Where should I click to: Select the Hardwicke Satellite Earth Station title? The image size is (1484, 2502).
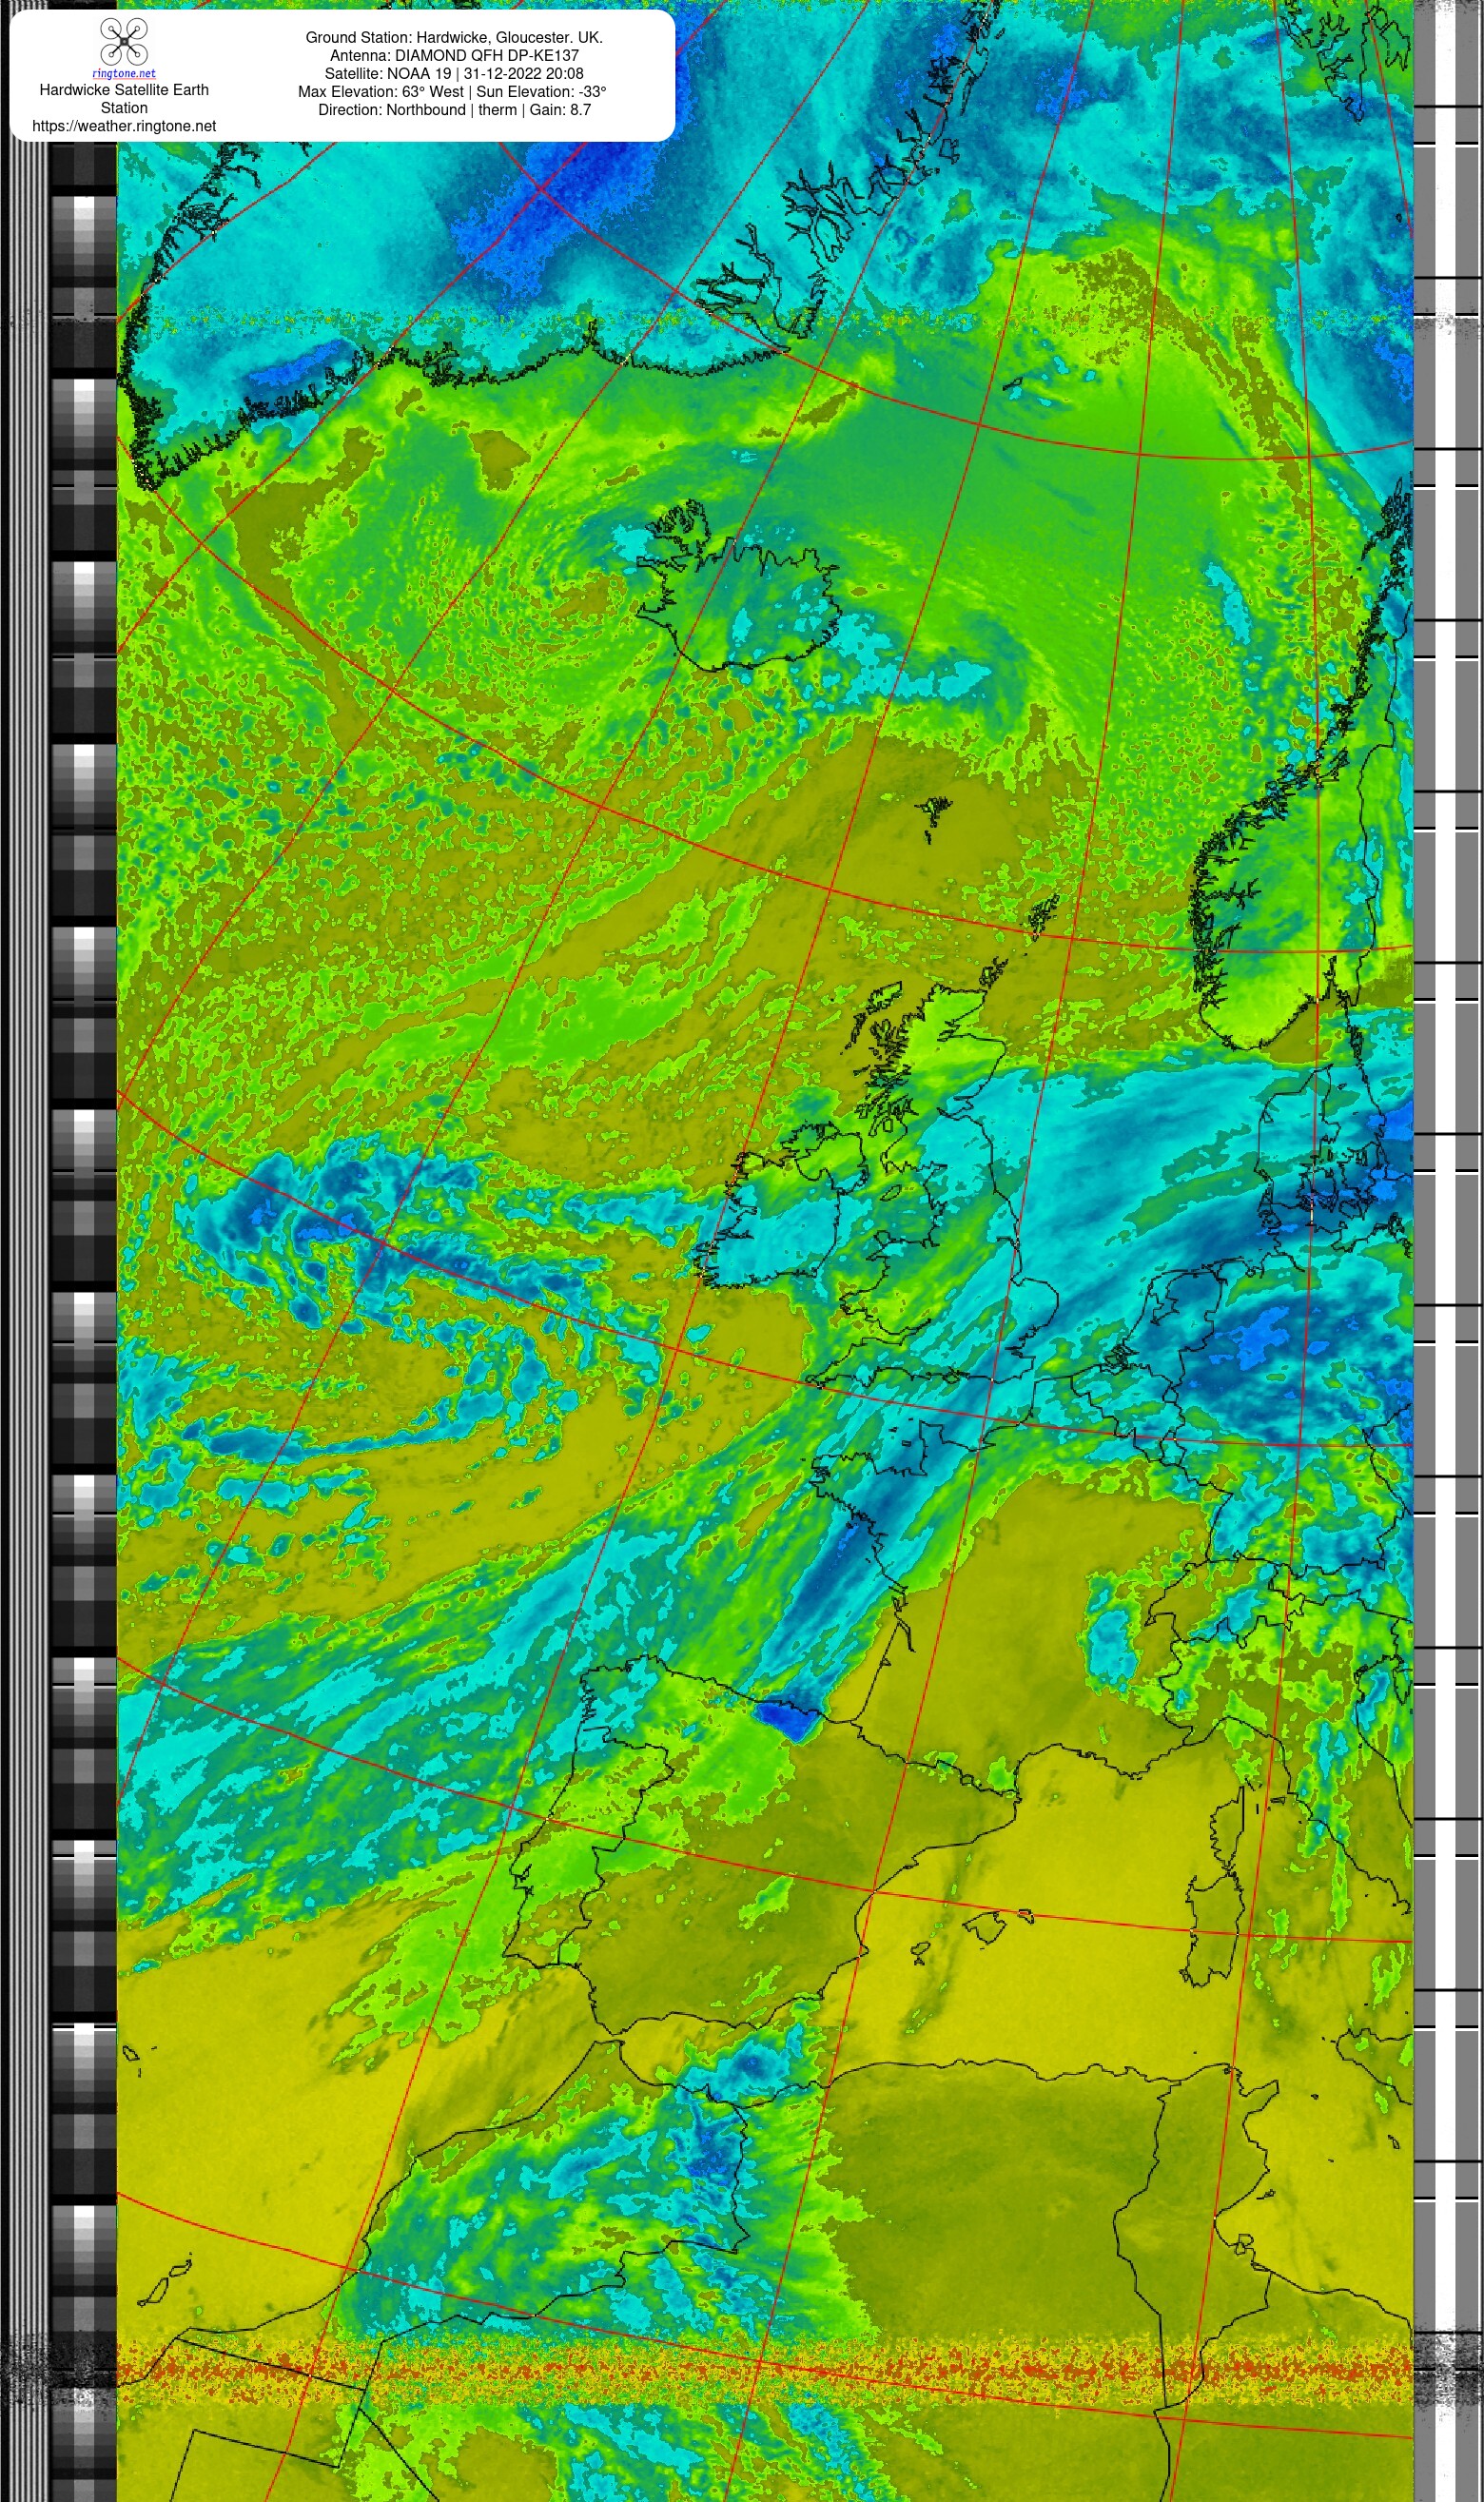coord(124,99)
